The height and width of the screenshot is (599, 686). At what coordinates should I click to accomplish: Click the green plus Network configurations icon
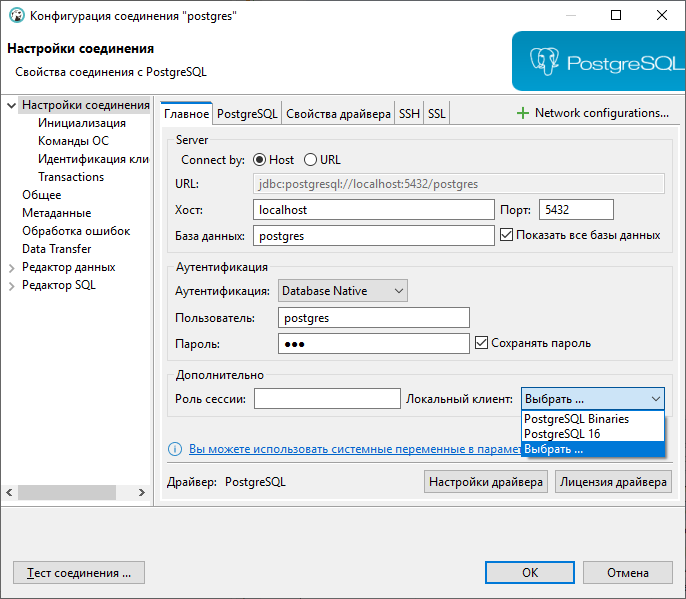coord(522,113)
